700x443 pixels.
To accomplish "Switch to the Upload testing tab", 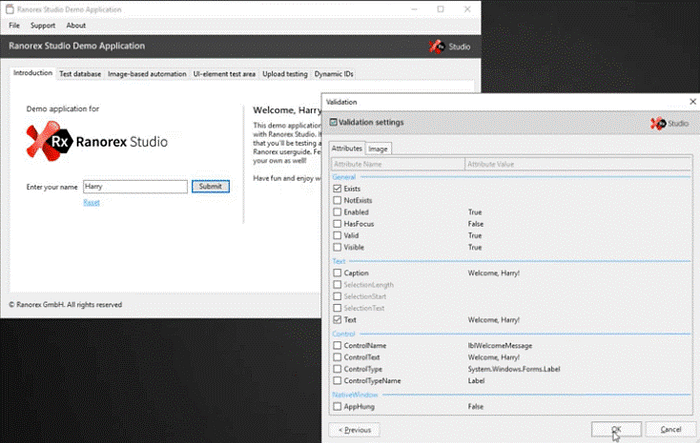I will 285,74.
